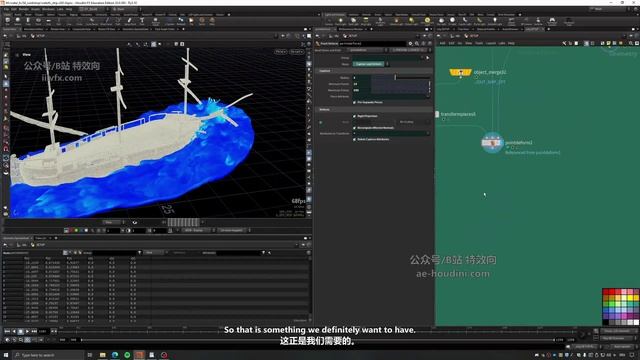This screenshot has width=640, height=360.
Task: Click the Radius value field
Action: pos(362,78)
